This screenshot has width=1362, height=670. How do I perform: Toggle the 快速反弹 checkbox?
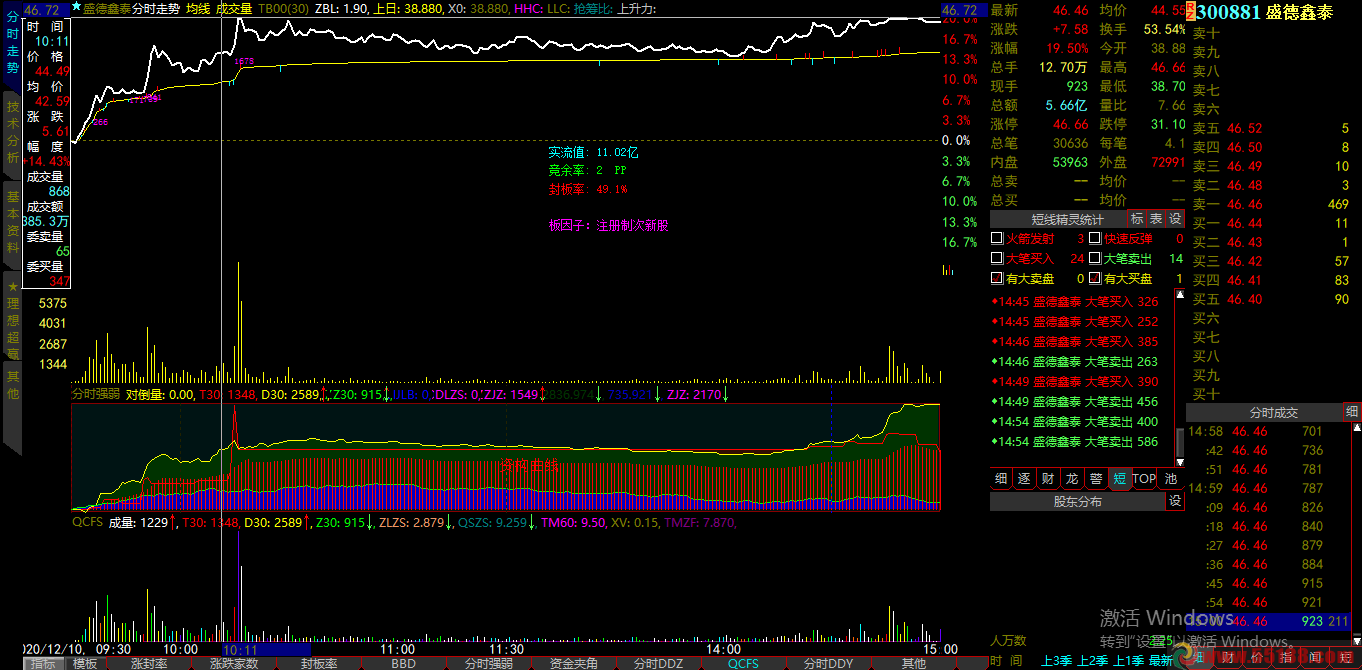pos(1094,239)
